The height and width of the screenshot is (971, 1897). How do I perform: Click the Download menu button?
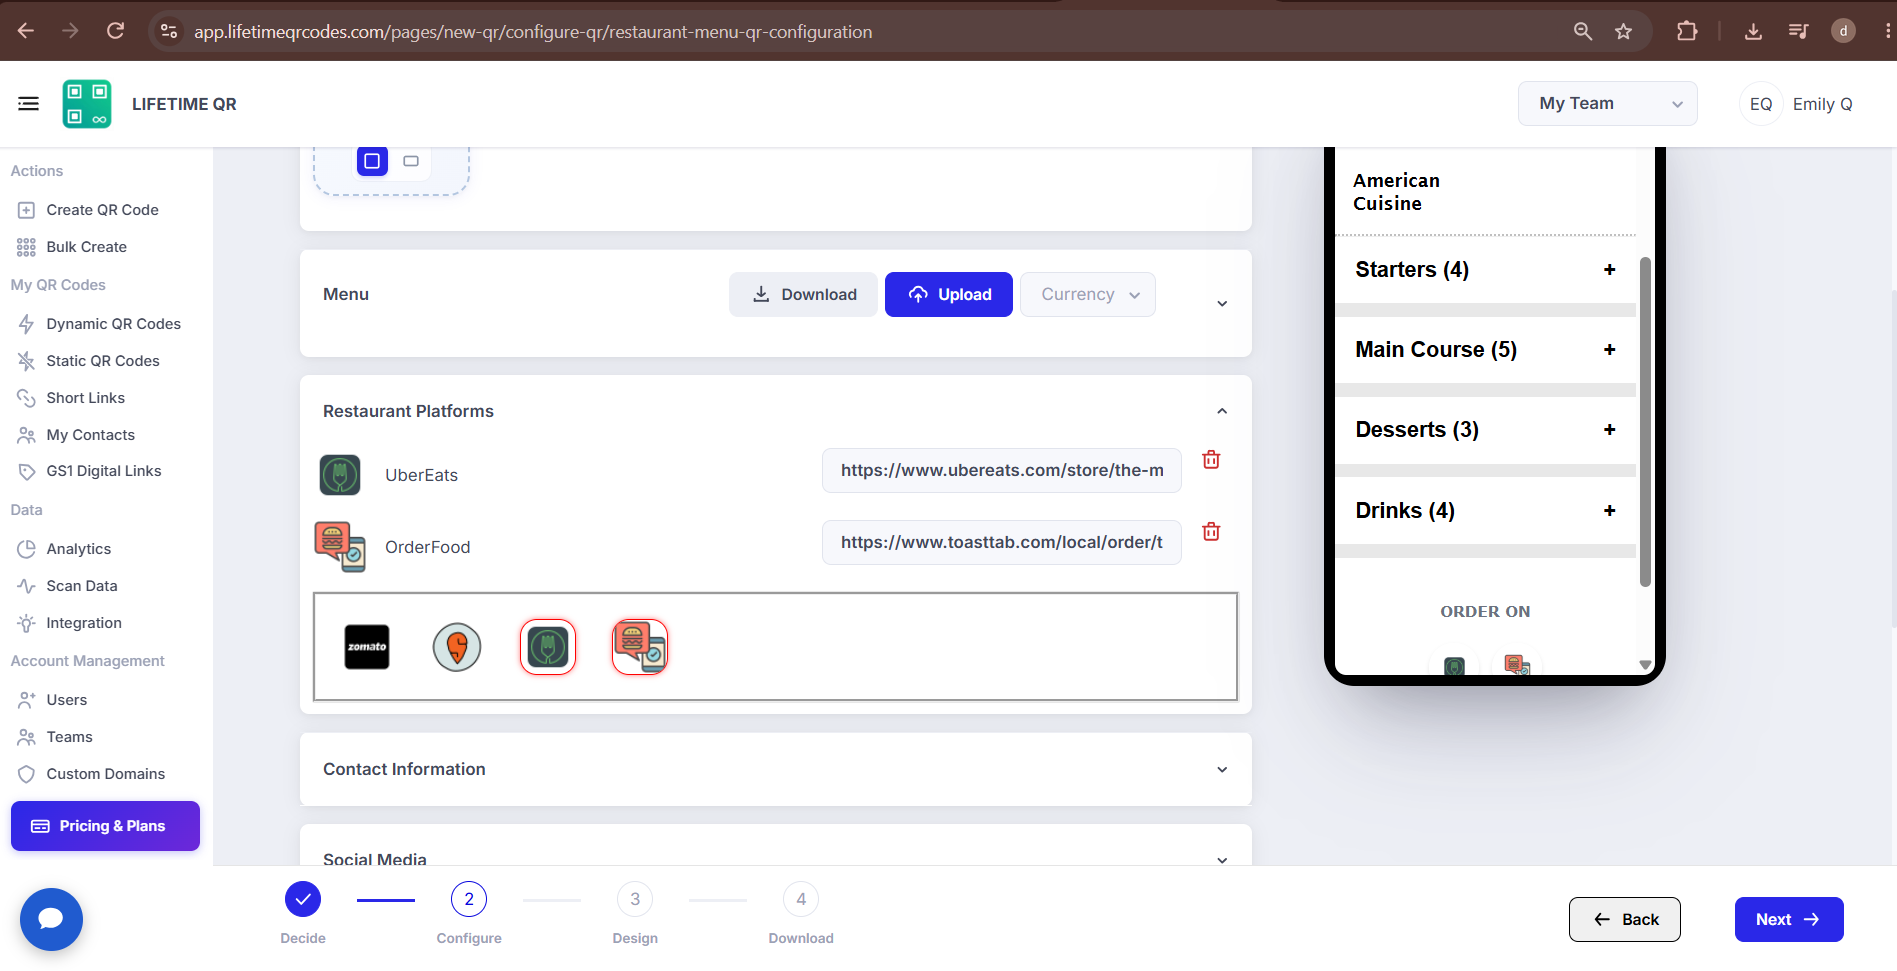click(x=803, y=294)
